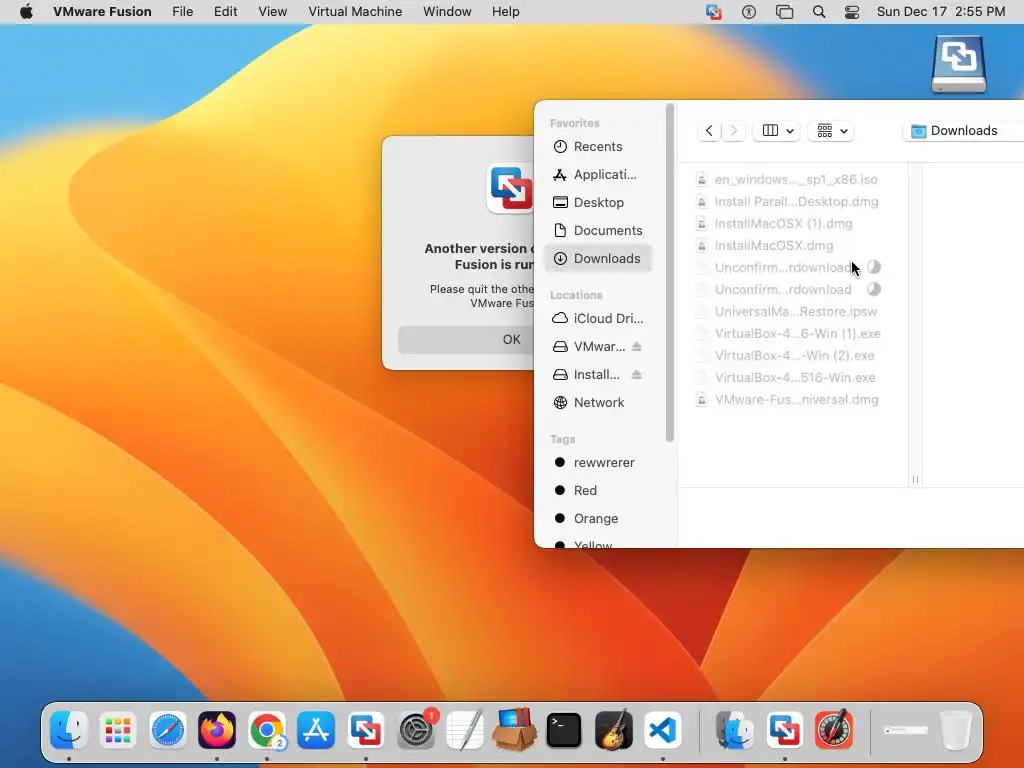Open the Edit menu

pos(225,12)
